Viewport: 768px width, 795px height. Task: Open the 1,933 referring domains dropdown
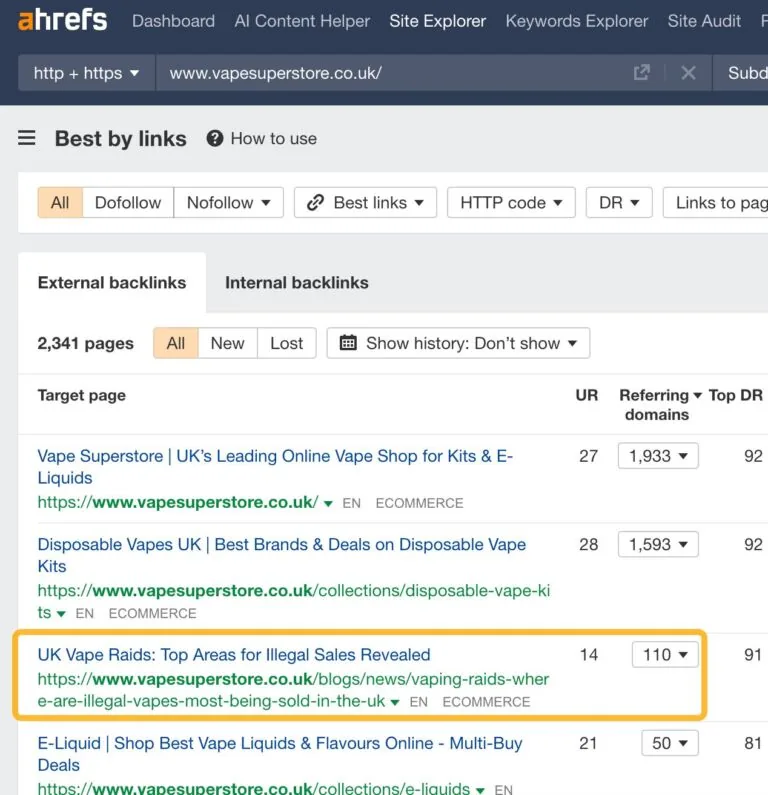(658, 456)
